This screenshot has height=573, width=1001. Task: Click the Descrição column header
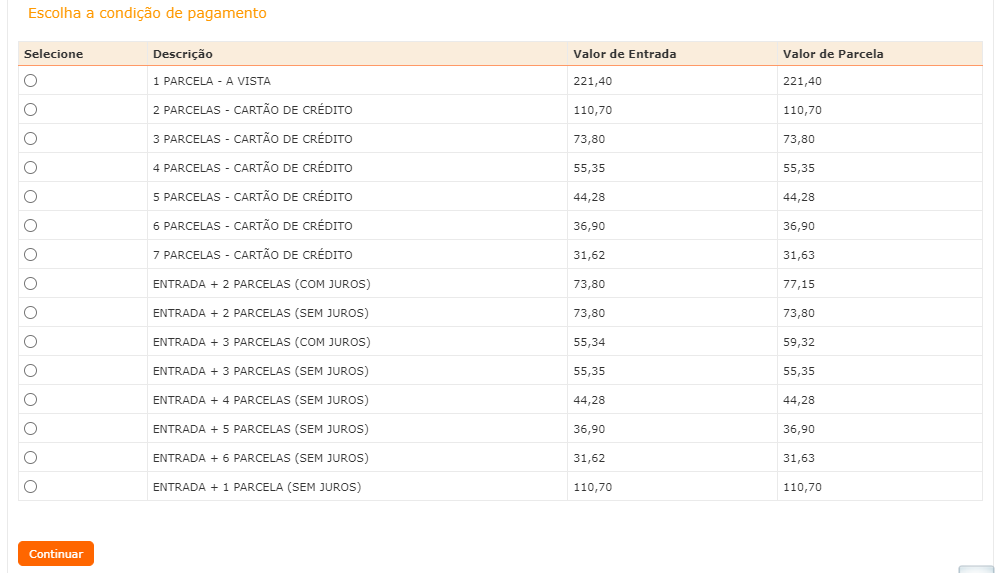183,54
